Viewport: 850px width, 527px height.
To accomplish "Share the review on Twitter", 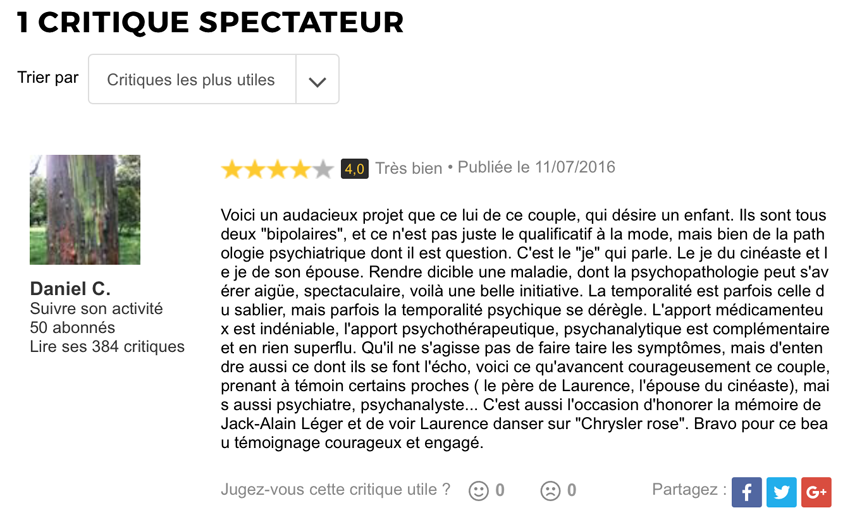I will coord(781,492).
